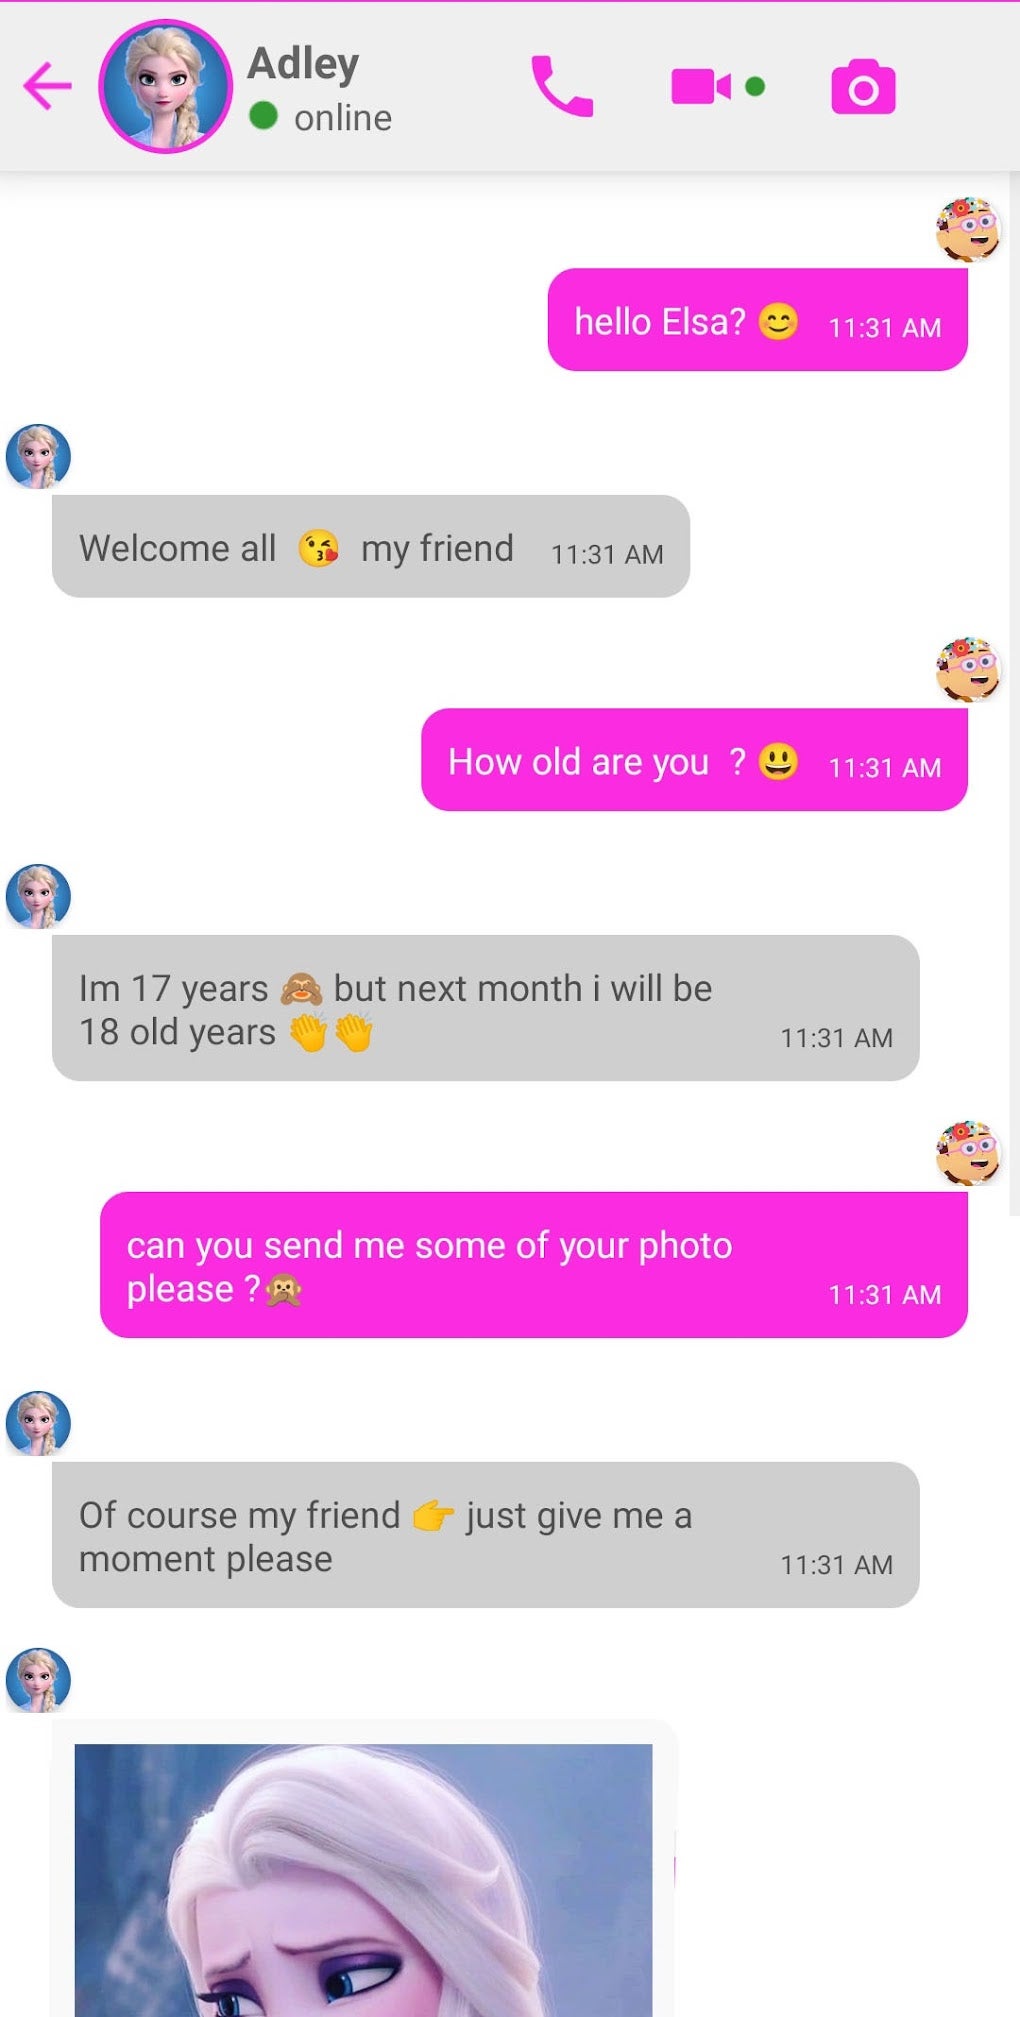Tap the green online status dot
1020x2017 pixels.
[x=263, y=117]
